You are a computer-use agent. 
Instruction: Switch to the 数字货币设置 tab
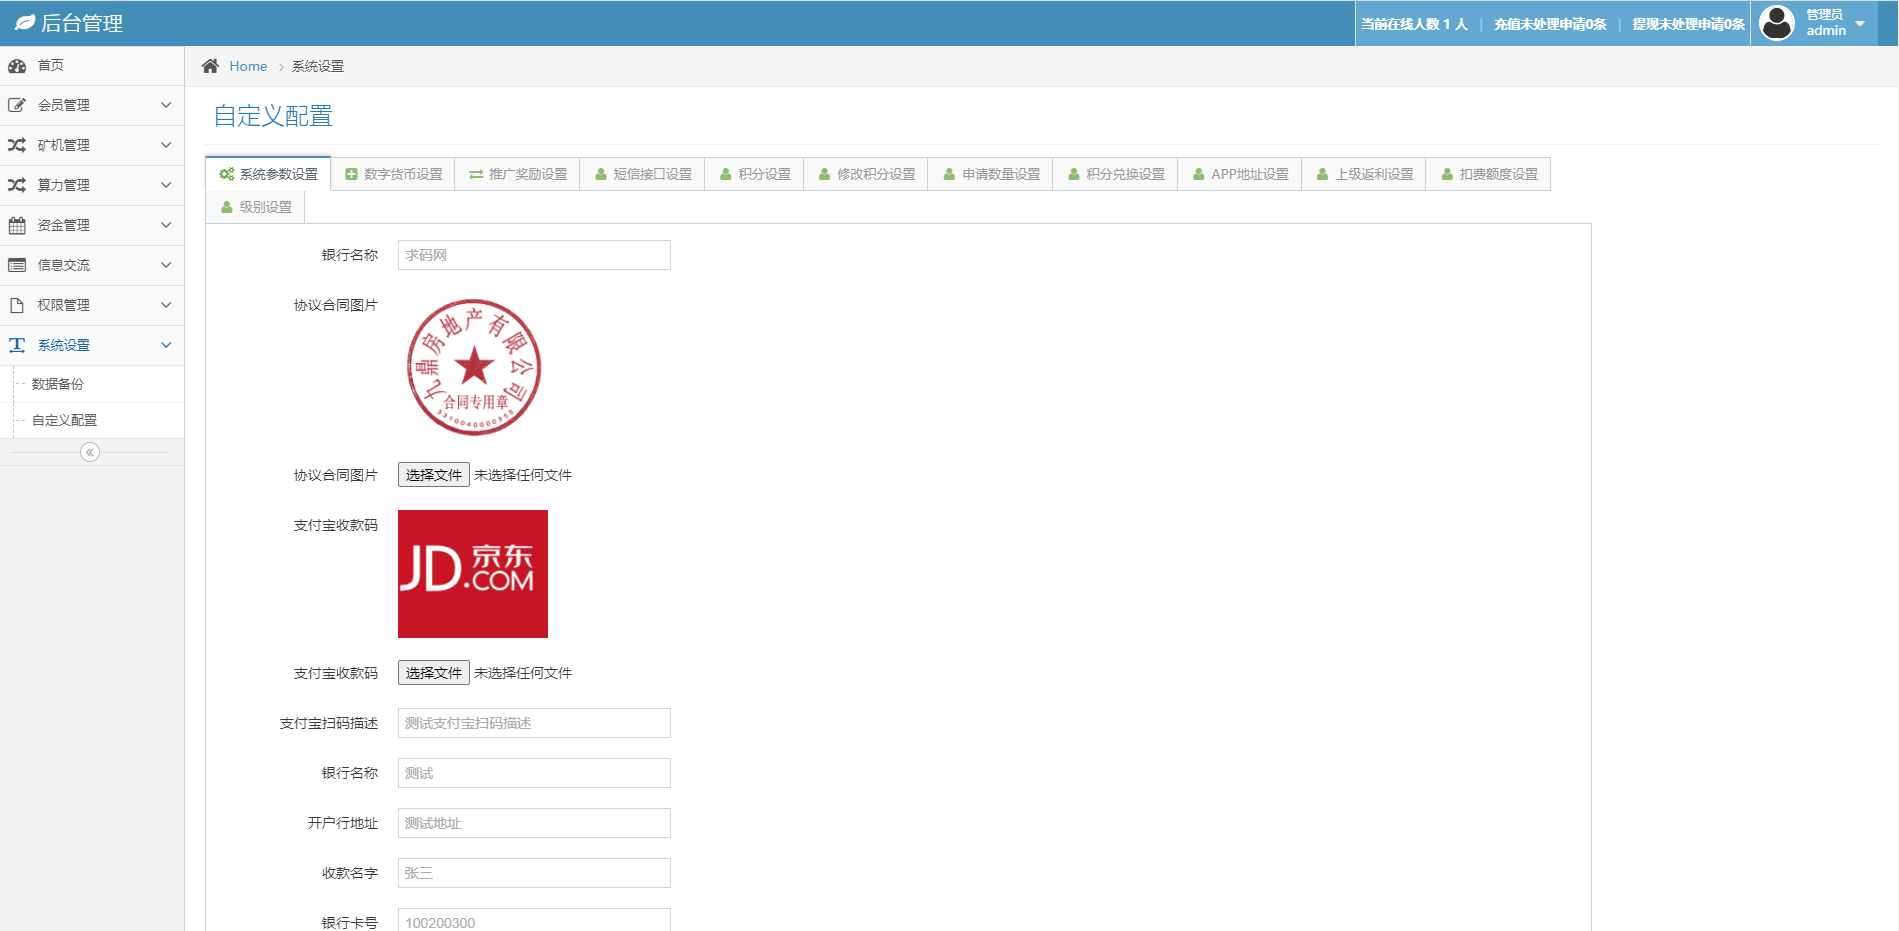pos(393,174)
